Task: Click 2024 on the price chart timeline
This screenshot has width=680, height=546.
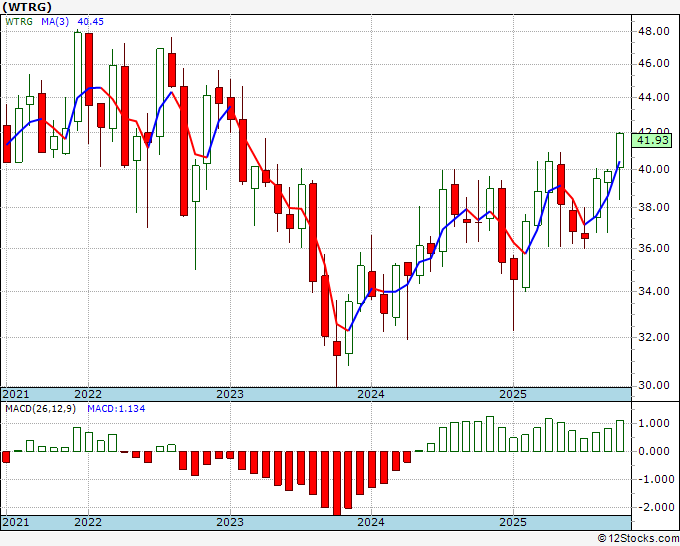Action: pos(371,394)
